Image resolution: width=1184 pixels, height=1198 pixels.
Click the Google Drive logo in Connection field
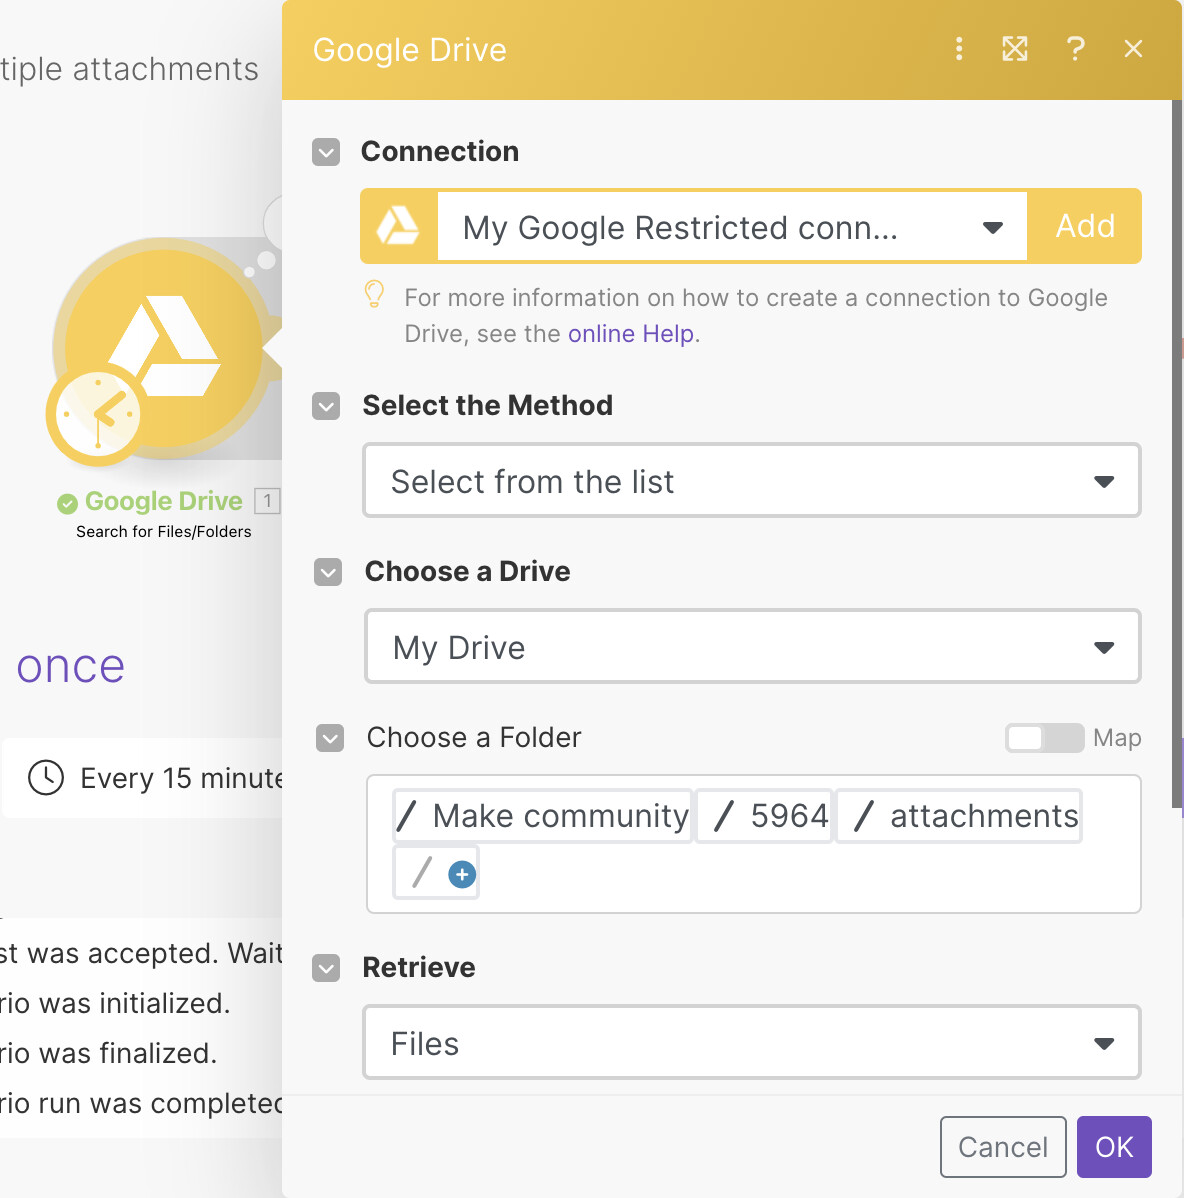[399, 226]
